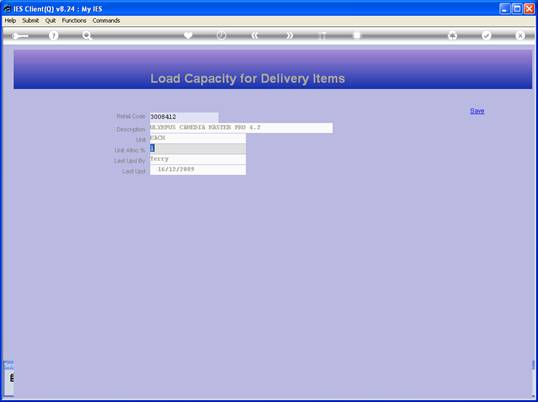Click the Retail Code field 3008412
This screenshot has height=402, width=538.
tap(184, 117)
